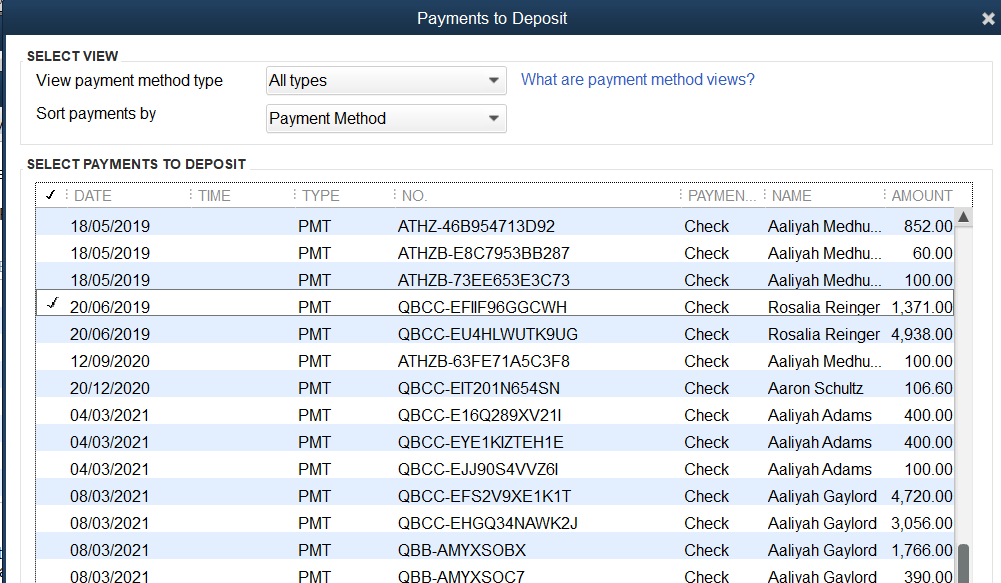Expand the Sort payments by dropdown
This screenshot has height=583, width=1001.
[x=386, y=118]
